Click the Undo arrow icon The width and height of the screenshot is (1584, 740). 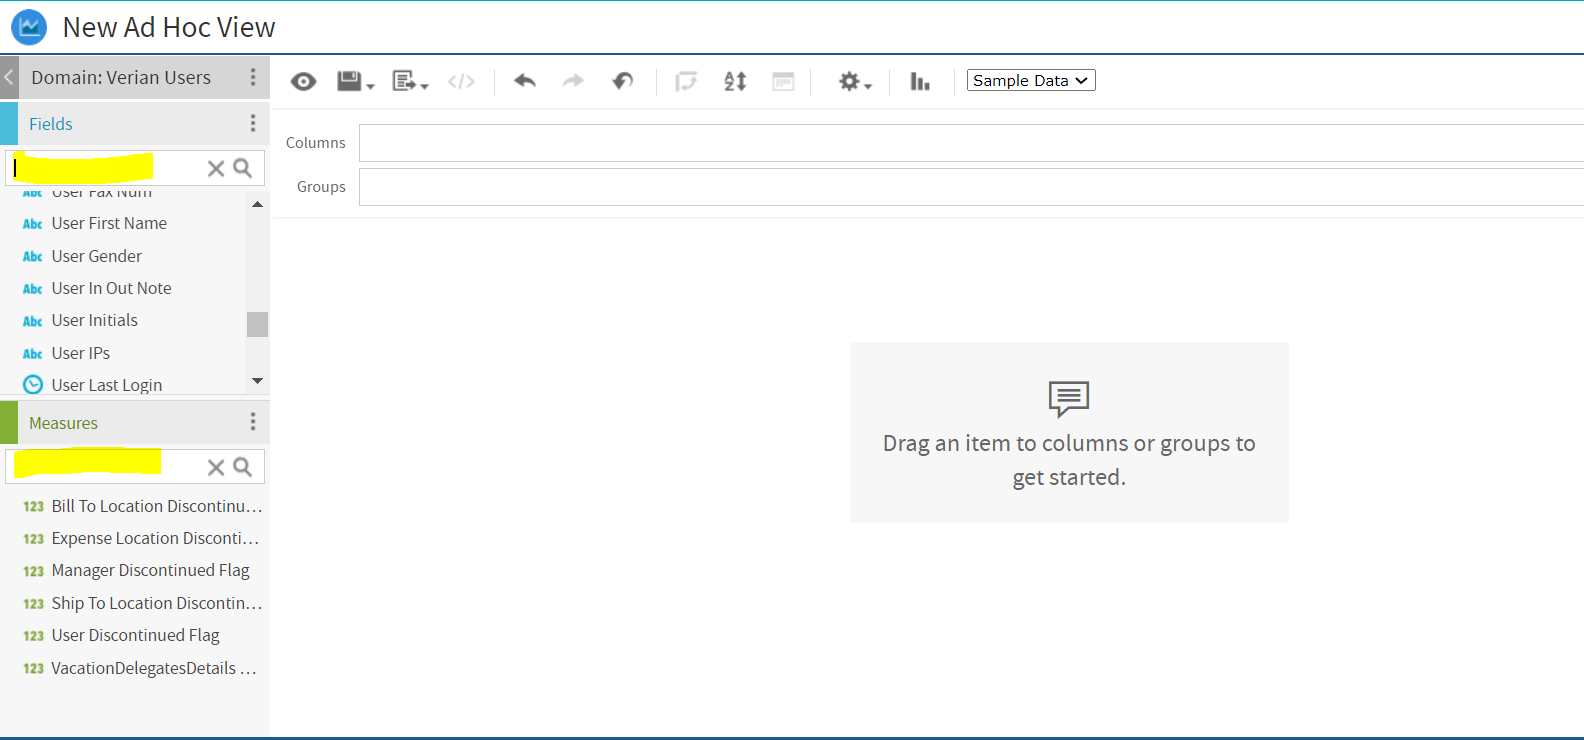tap(524, 81)
